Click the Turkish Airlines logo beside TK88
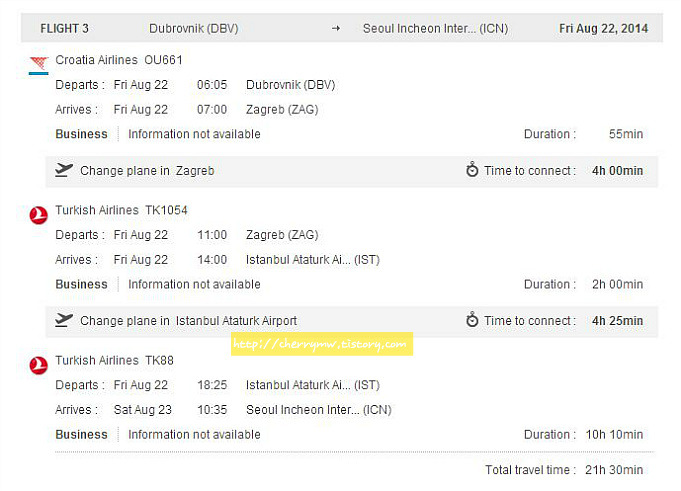The width and height of the screenshot is (681, 491). click(39, 366)
